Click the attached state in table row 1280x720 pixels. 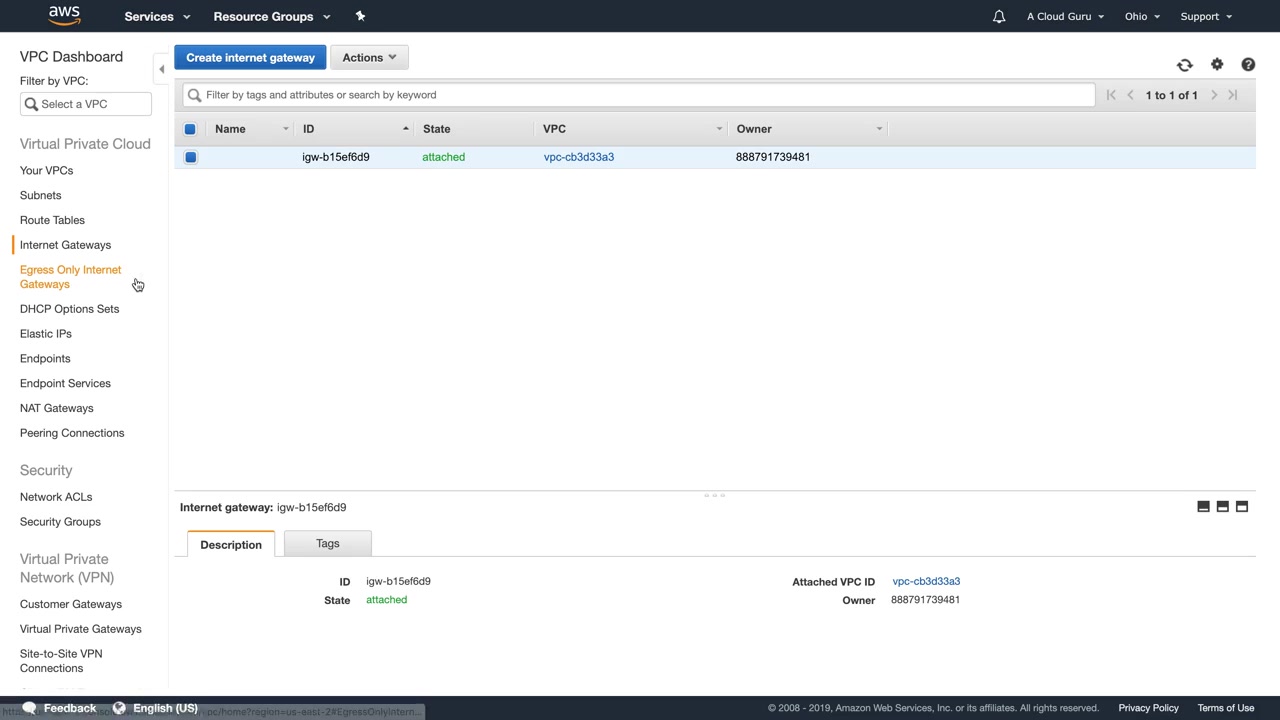pos(443,157)
